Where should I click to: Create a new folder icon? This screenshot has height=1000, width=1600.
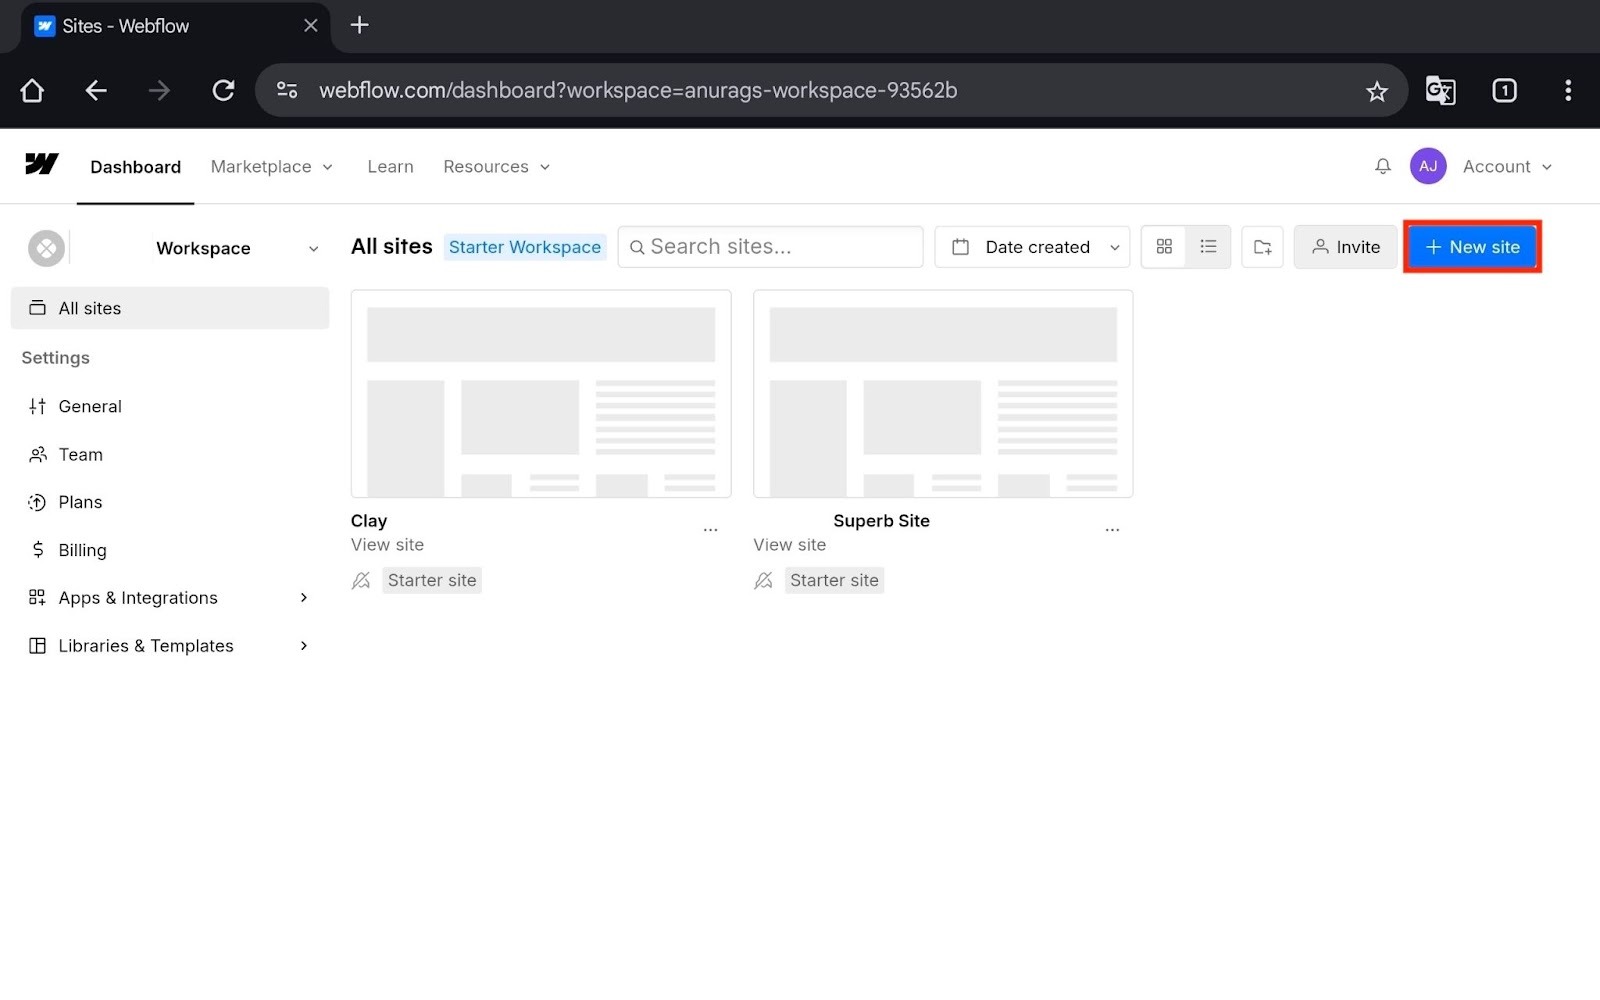[1262, 247]
